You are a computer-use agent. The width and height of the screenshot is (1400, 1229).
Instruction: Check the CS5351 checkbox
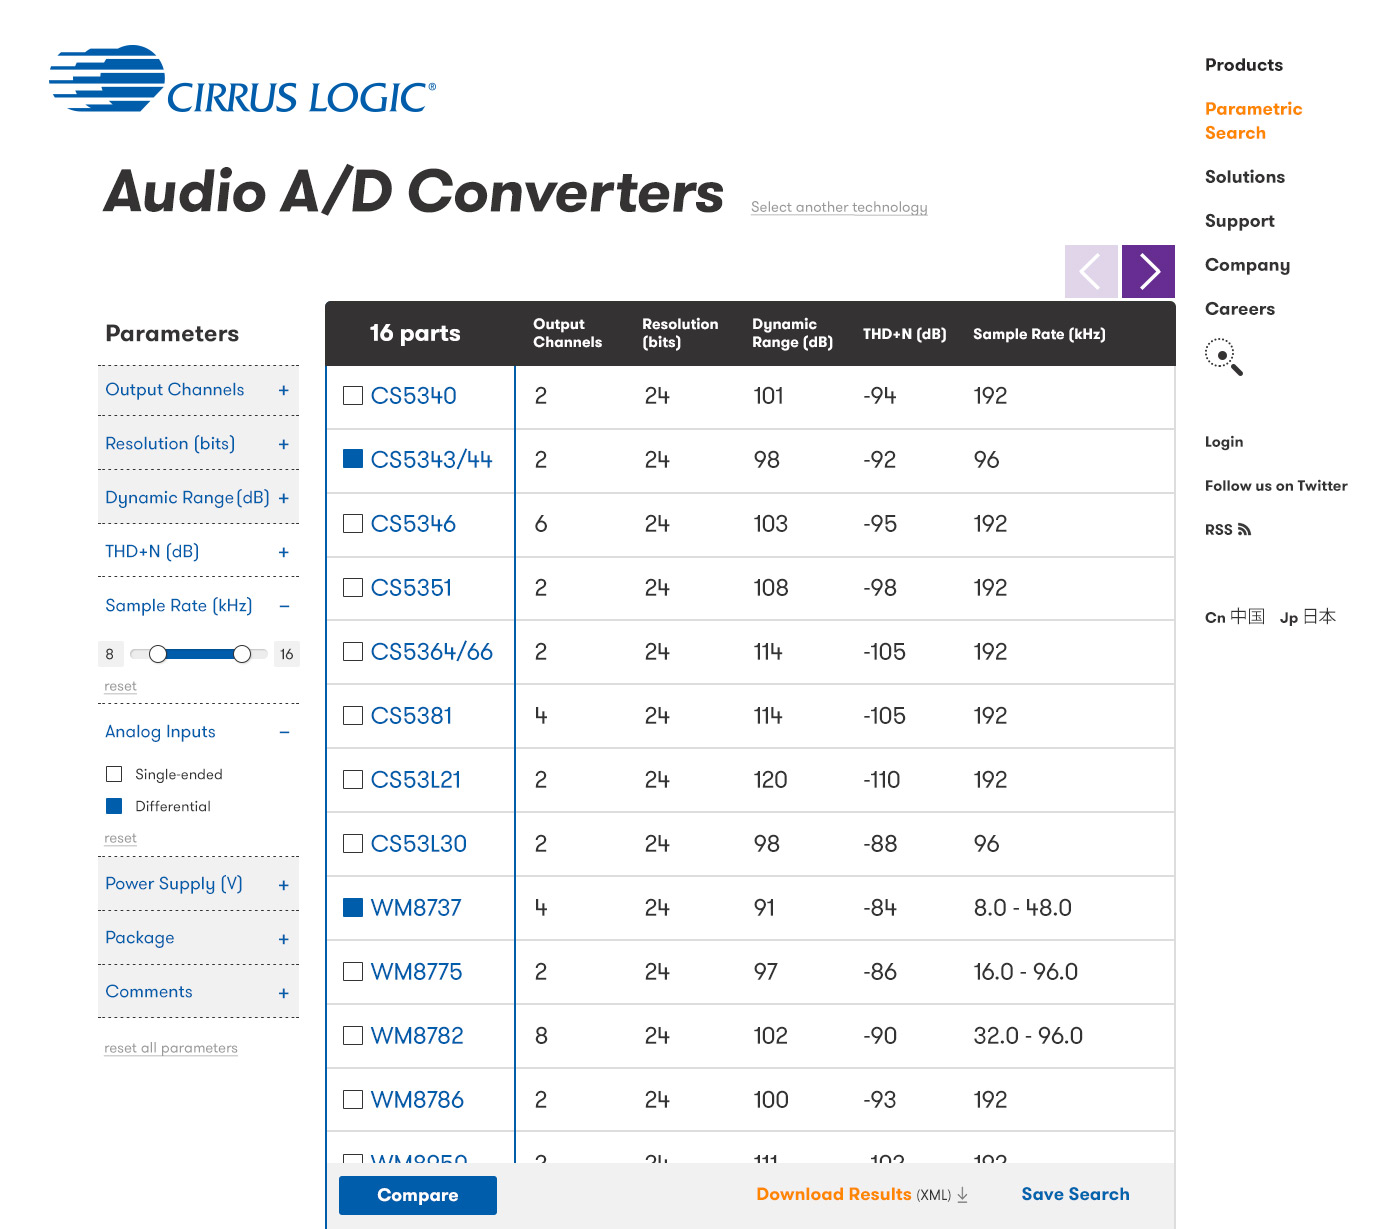point(353,588)
